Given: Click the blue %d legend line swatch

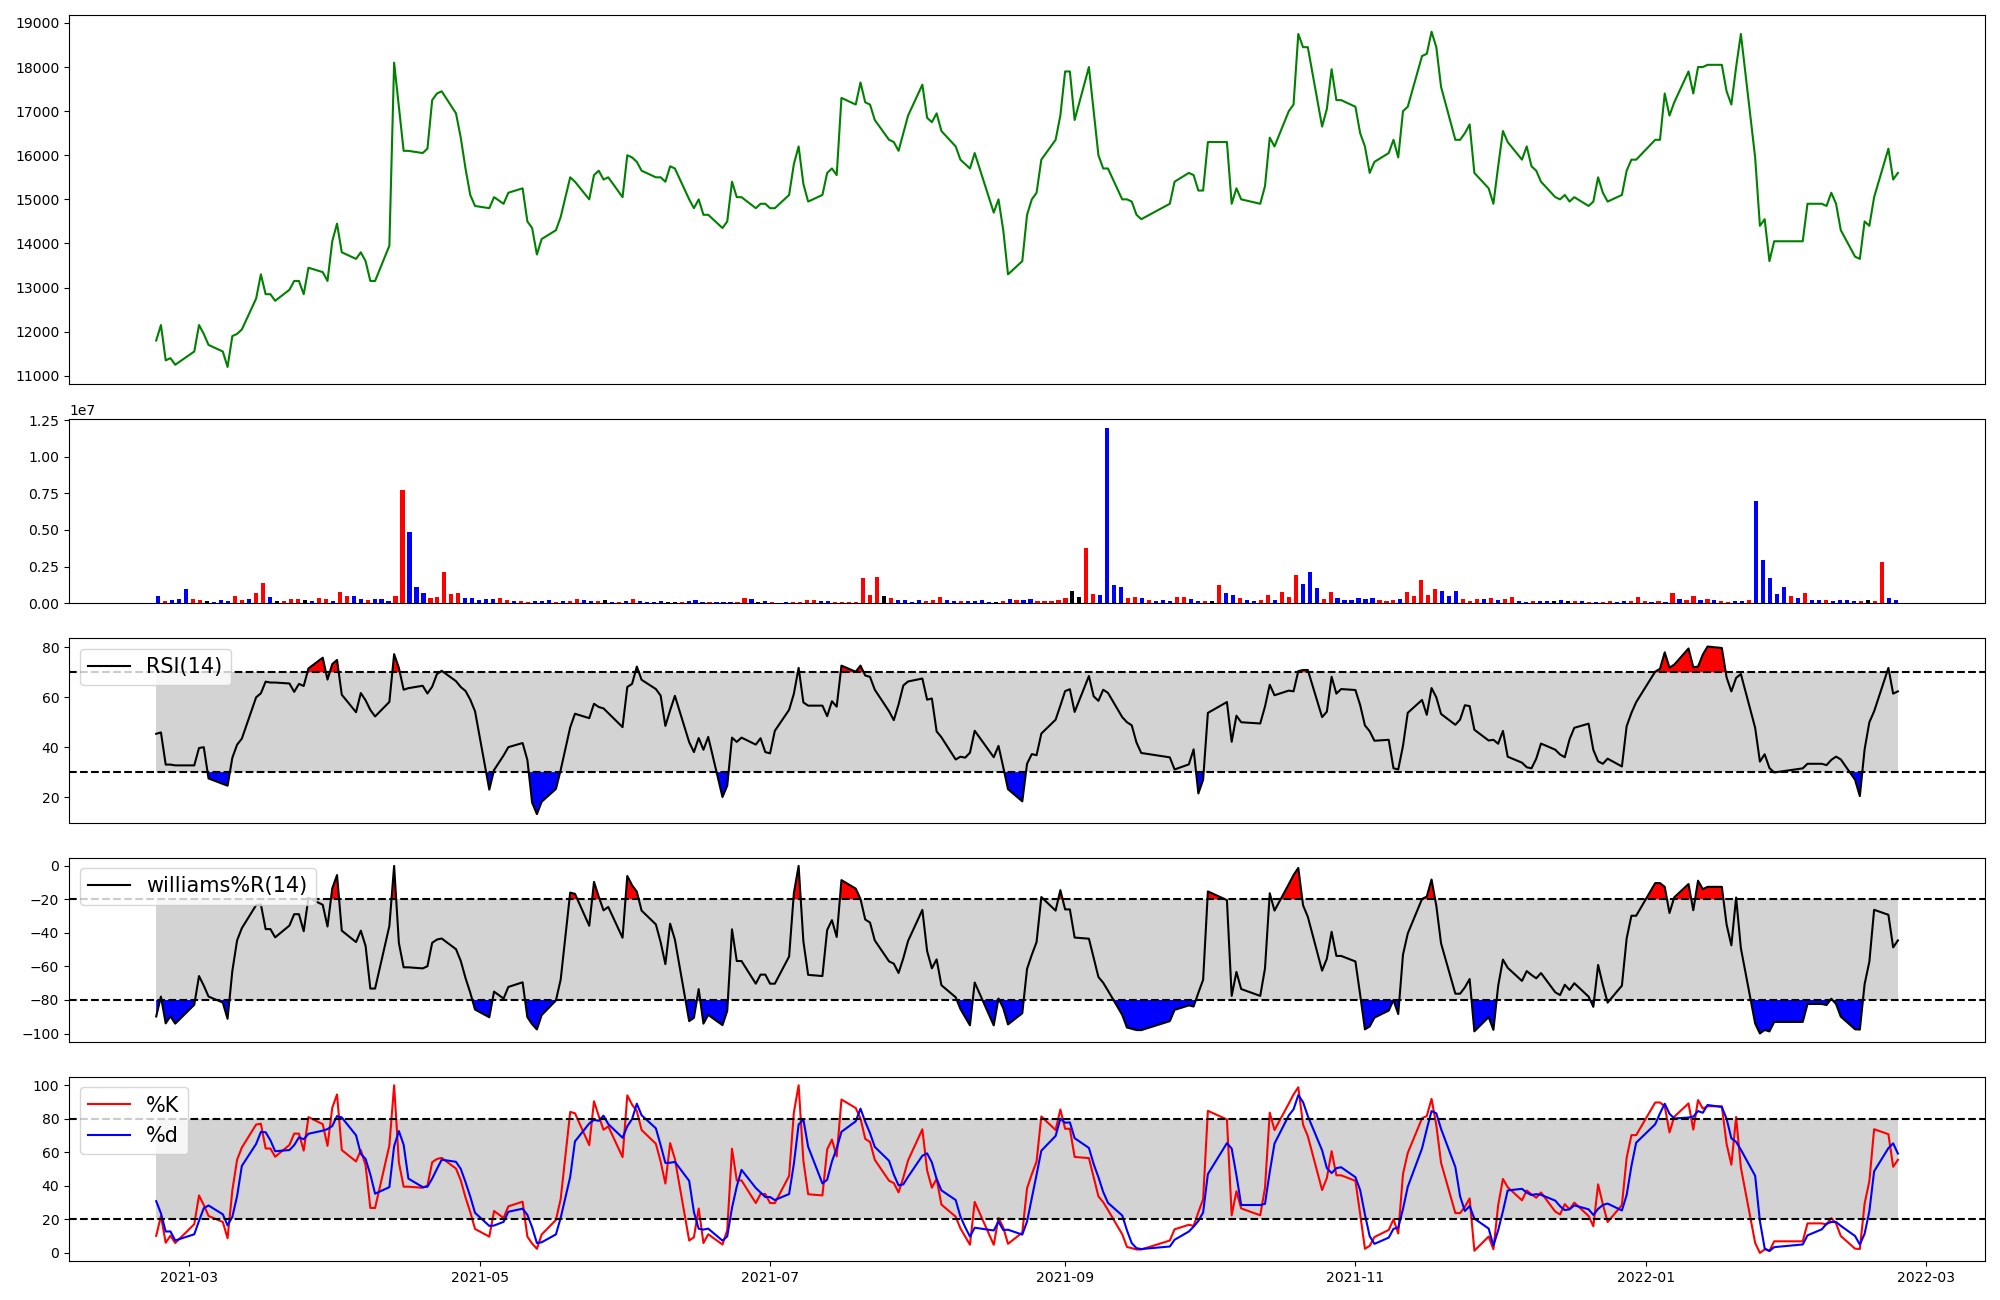Looking at the screenshot, I should [110, 1135].
